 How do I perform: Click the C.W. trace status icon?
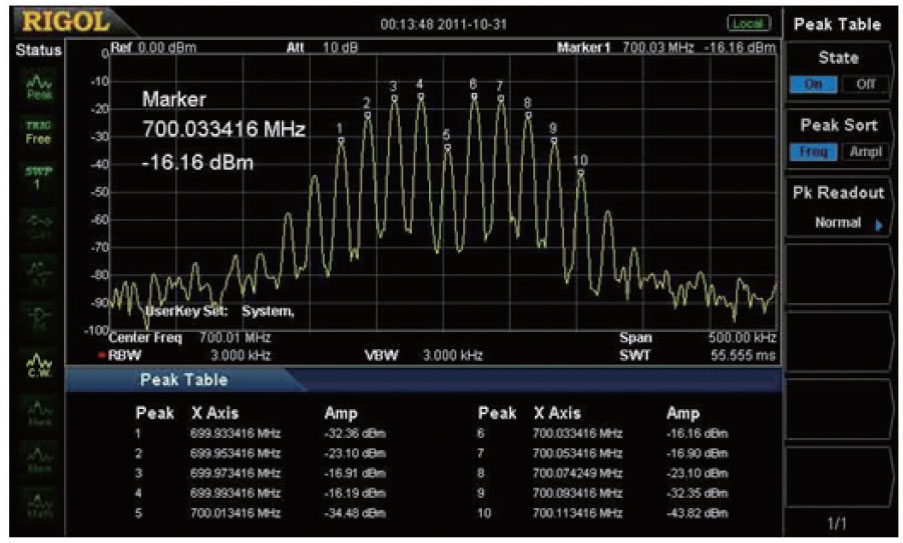tap(36, 369)
